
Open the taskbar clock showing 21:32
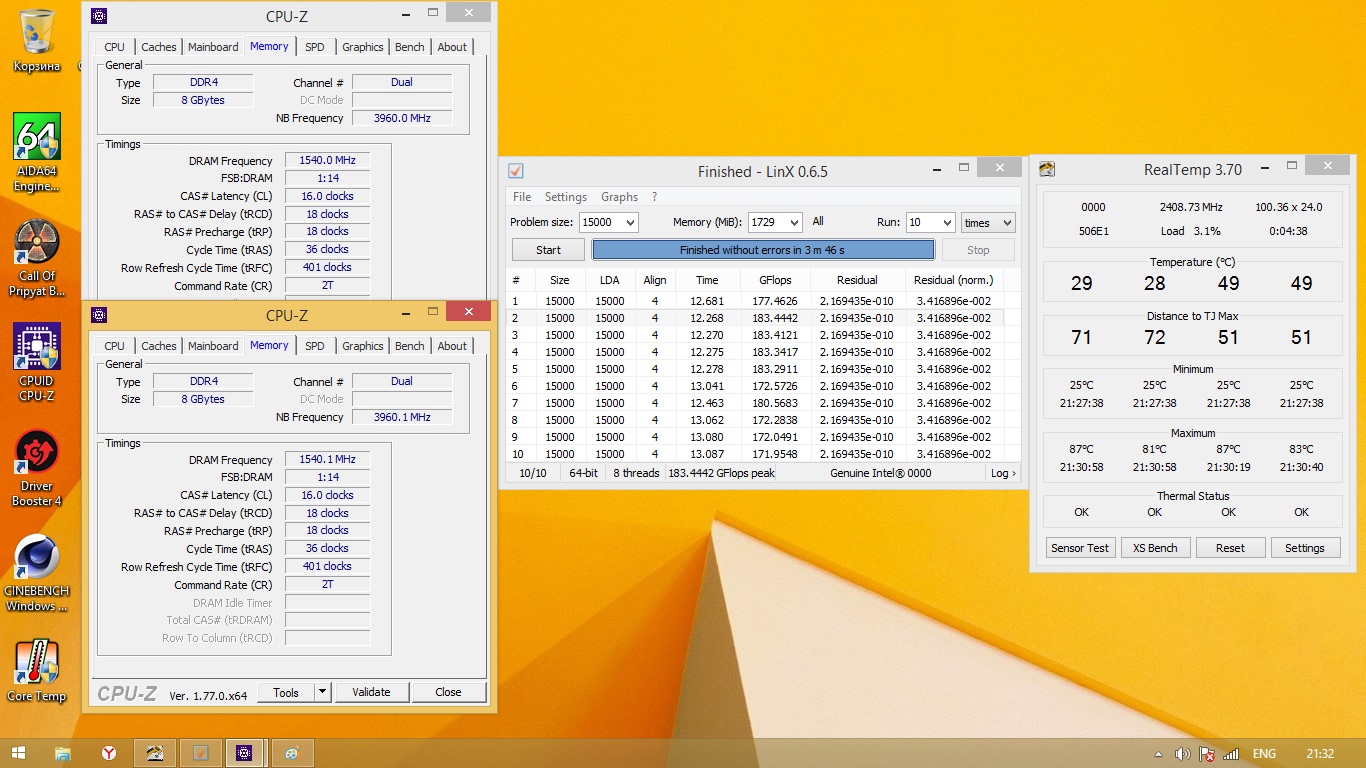(x=1320, y=754)
